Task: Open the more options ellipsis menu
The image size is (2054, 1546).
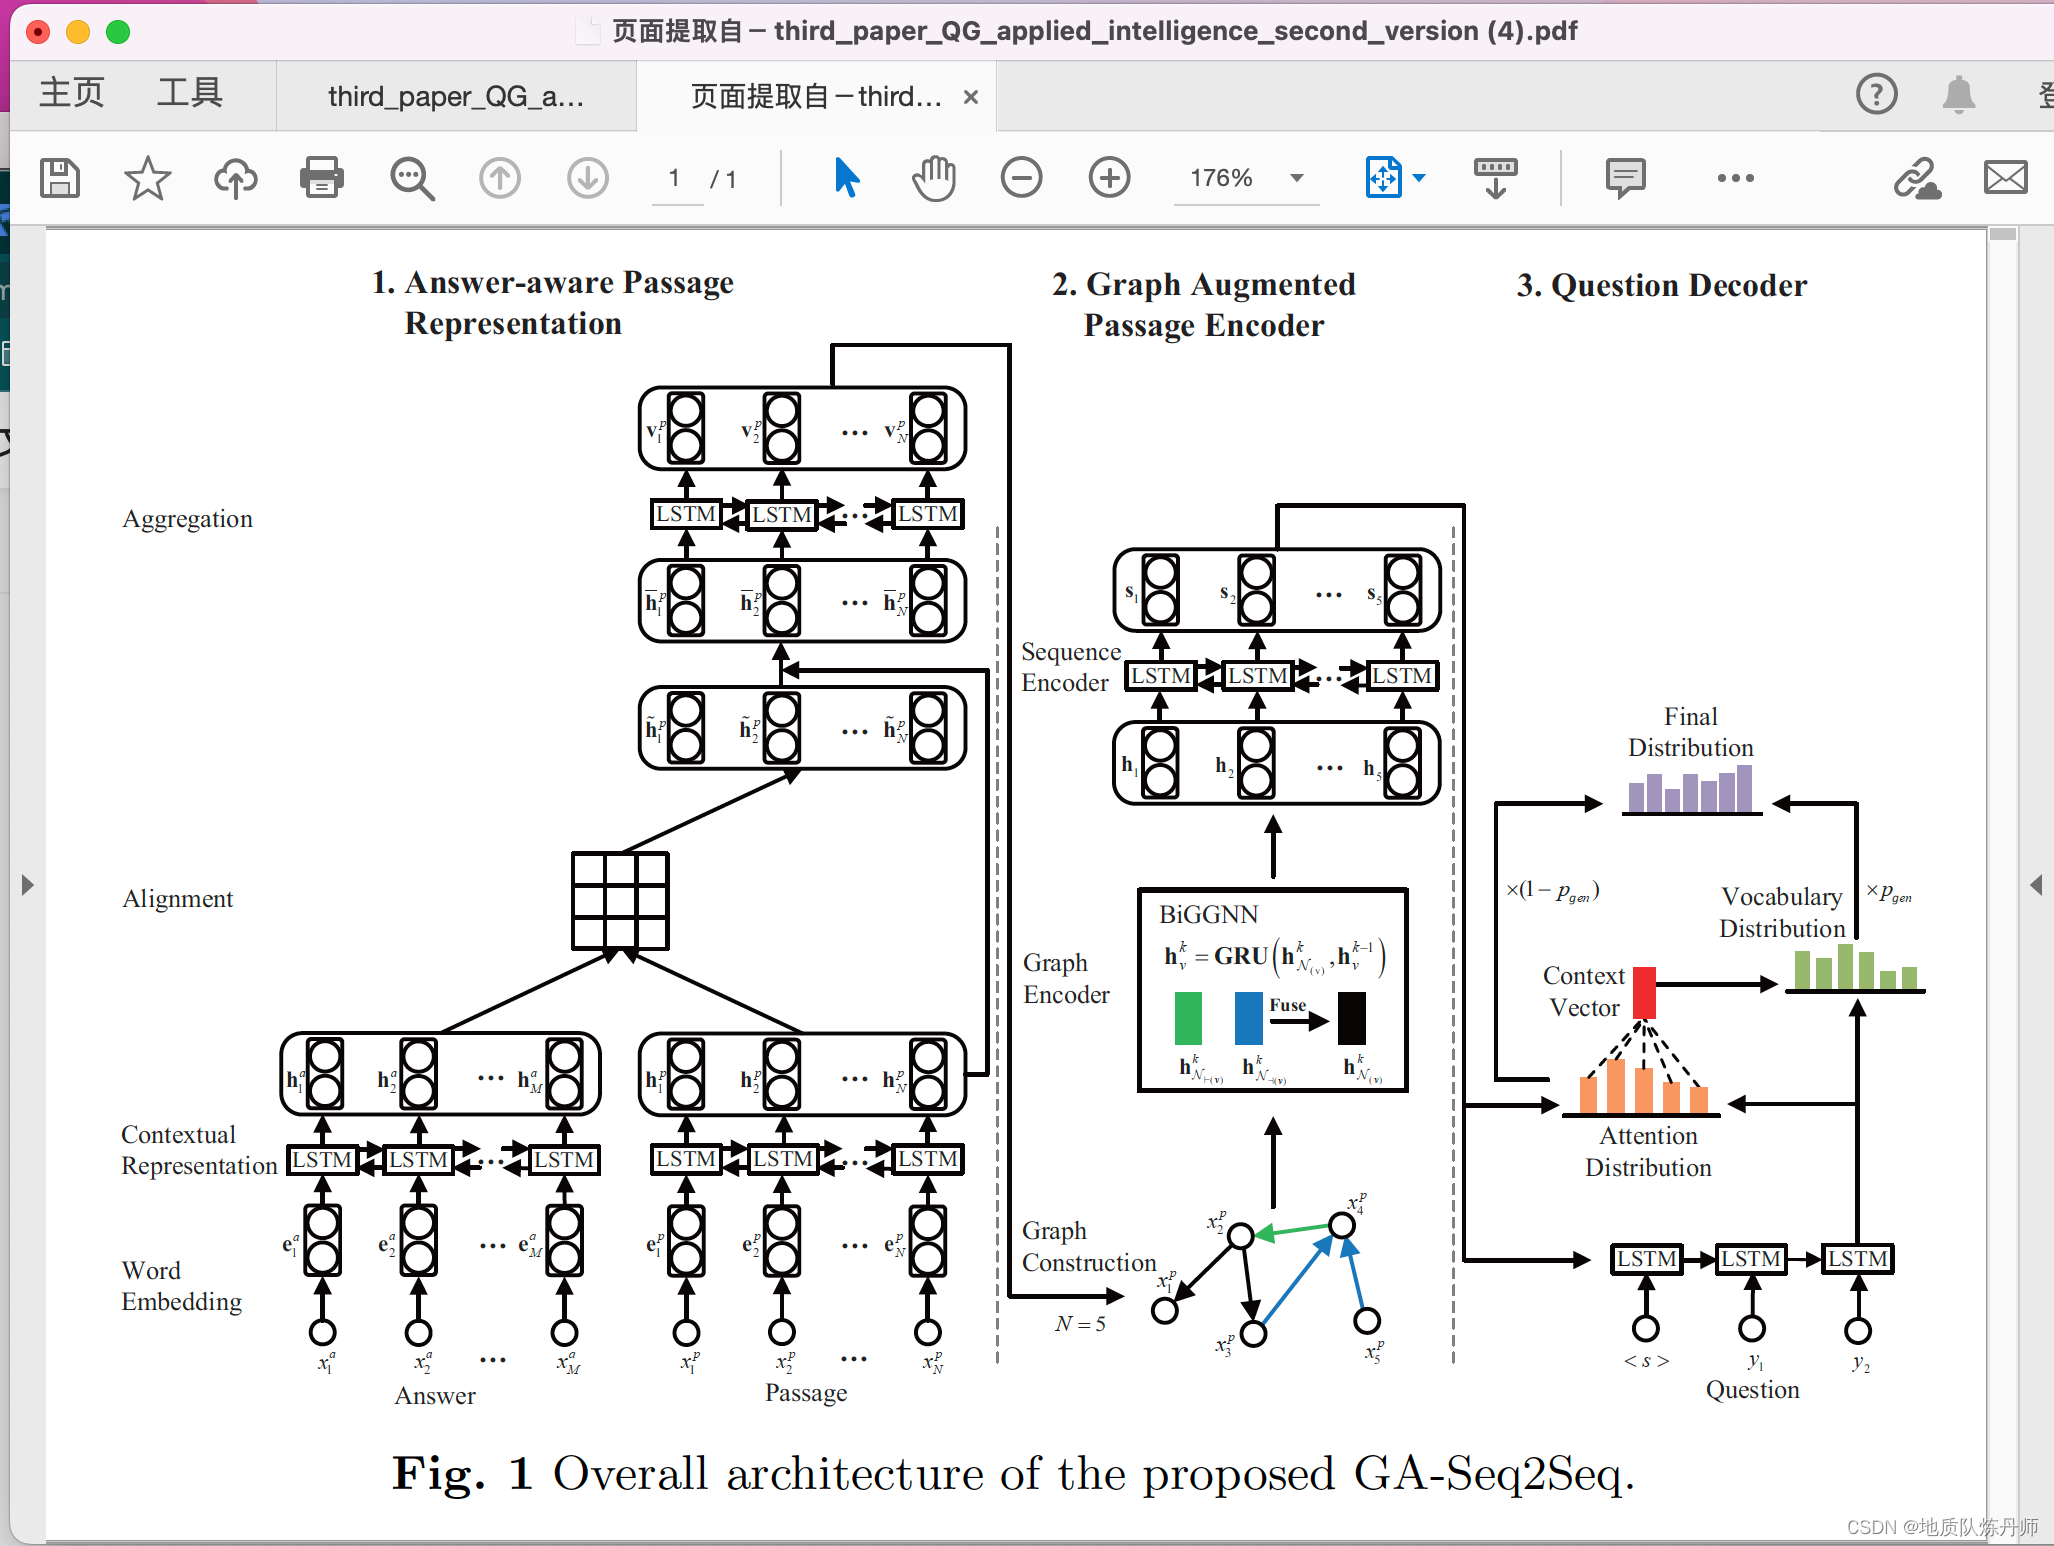Action: (1735, 178)
